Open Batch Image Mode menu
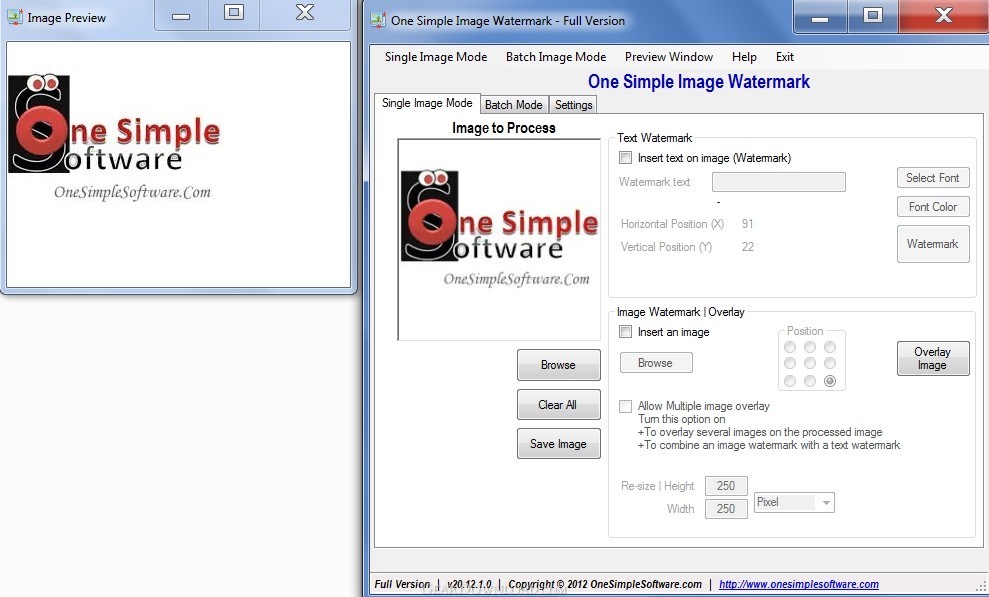Viewport: 989px width, 597px height. coord(556,57)
